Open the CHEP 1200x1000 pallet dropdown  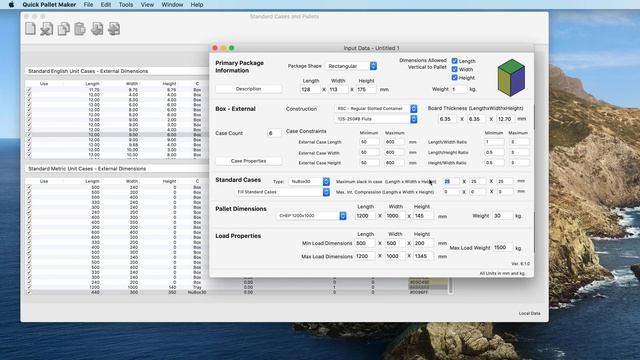click(x=311, y=216)
